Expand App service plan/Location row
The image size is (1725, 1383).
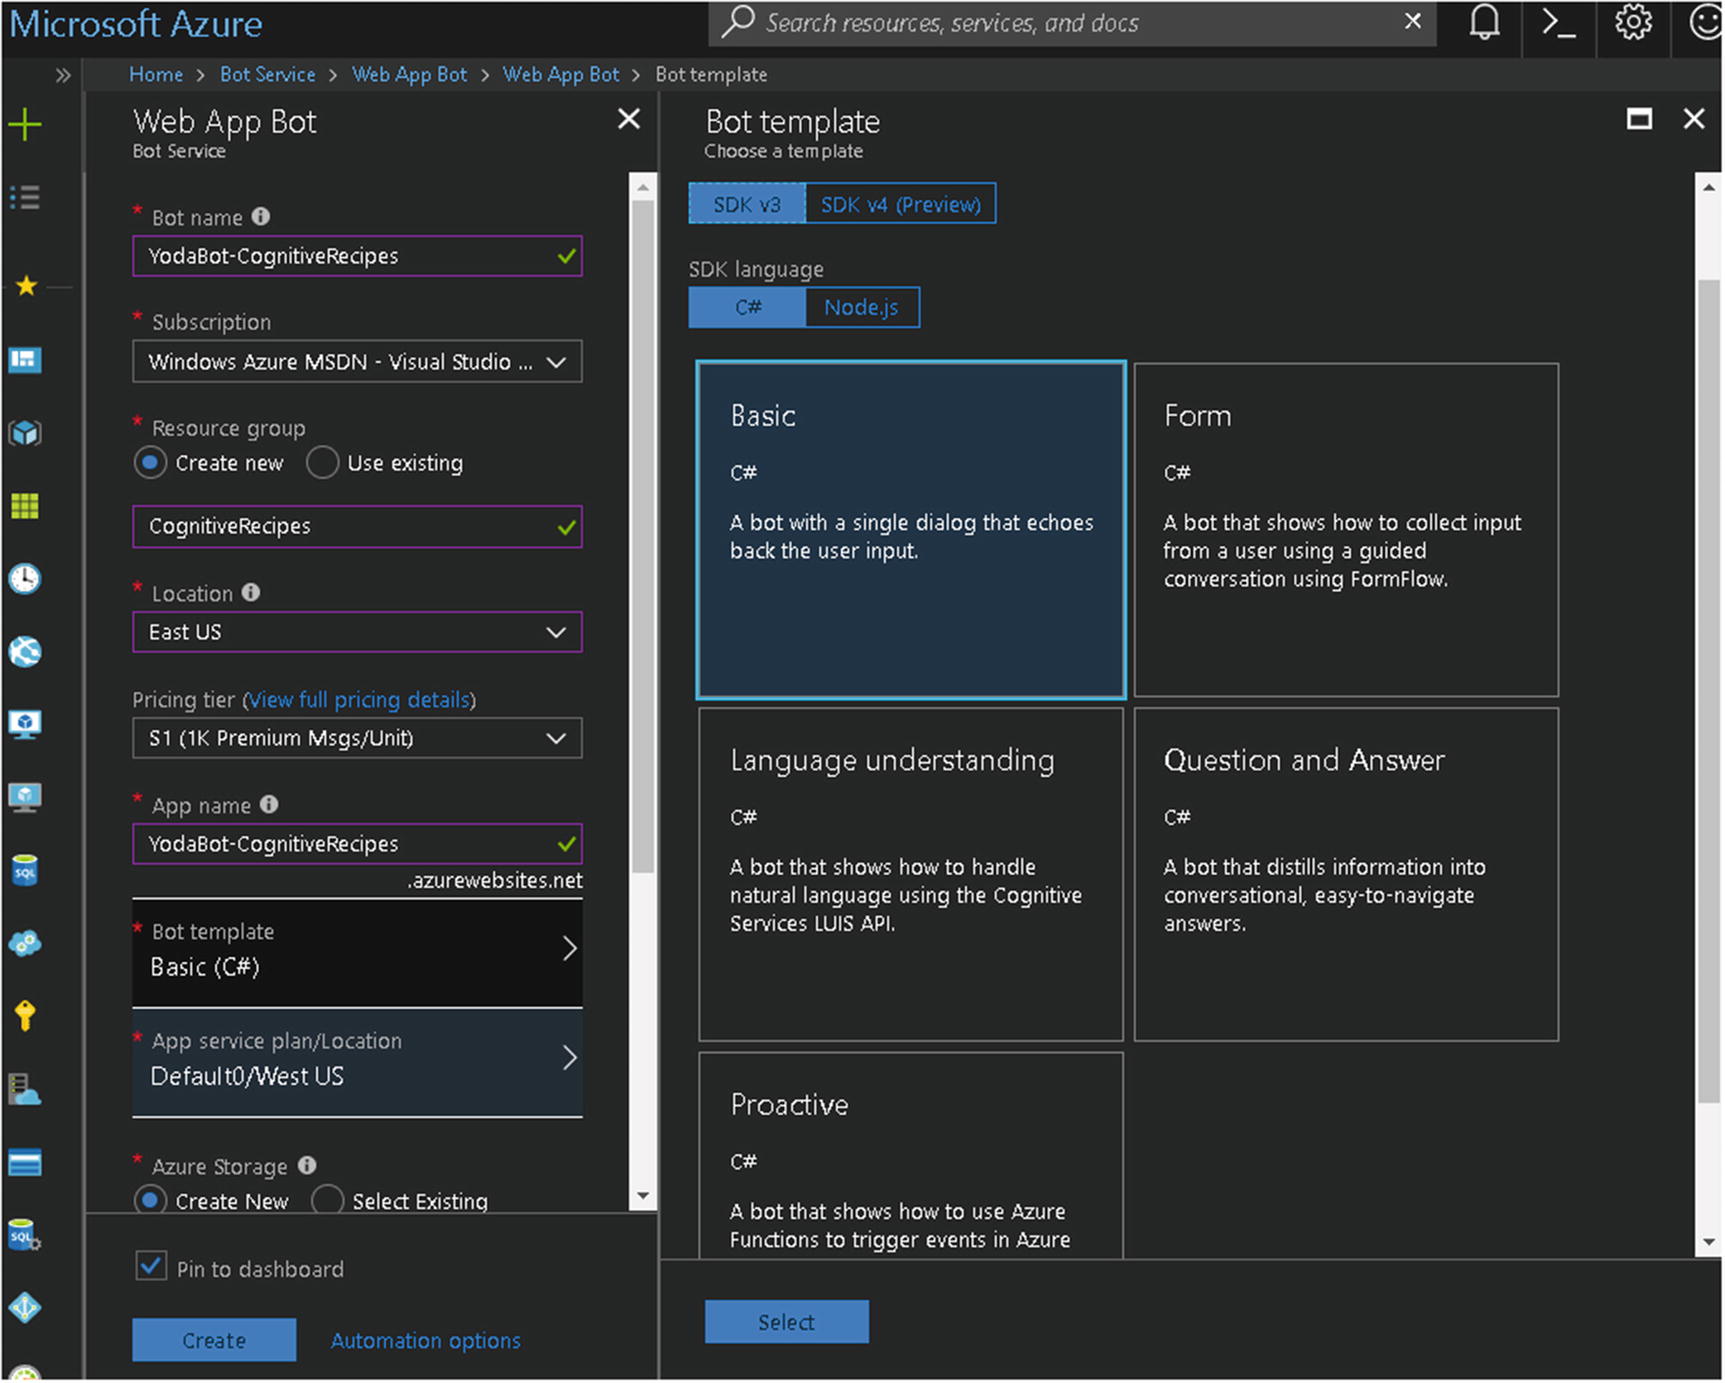click(357, 1061)
